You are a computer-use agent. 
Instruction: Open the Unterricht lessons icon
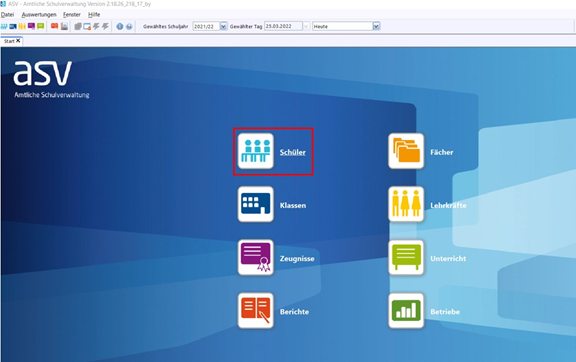[x=406, y=258]
